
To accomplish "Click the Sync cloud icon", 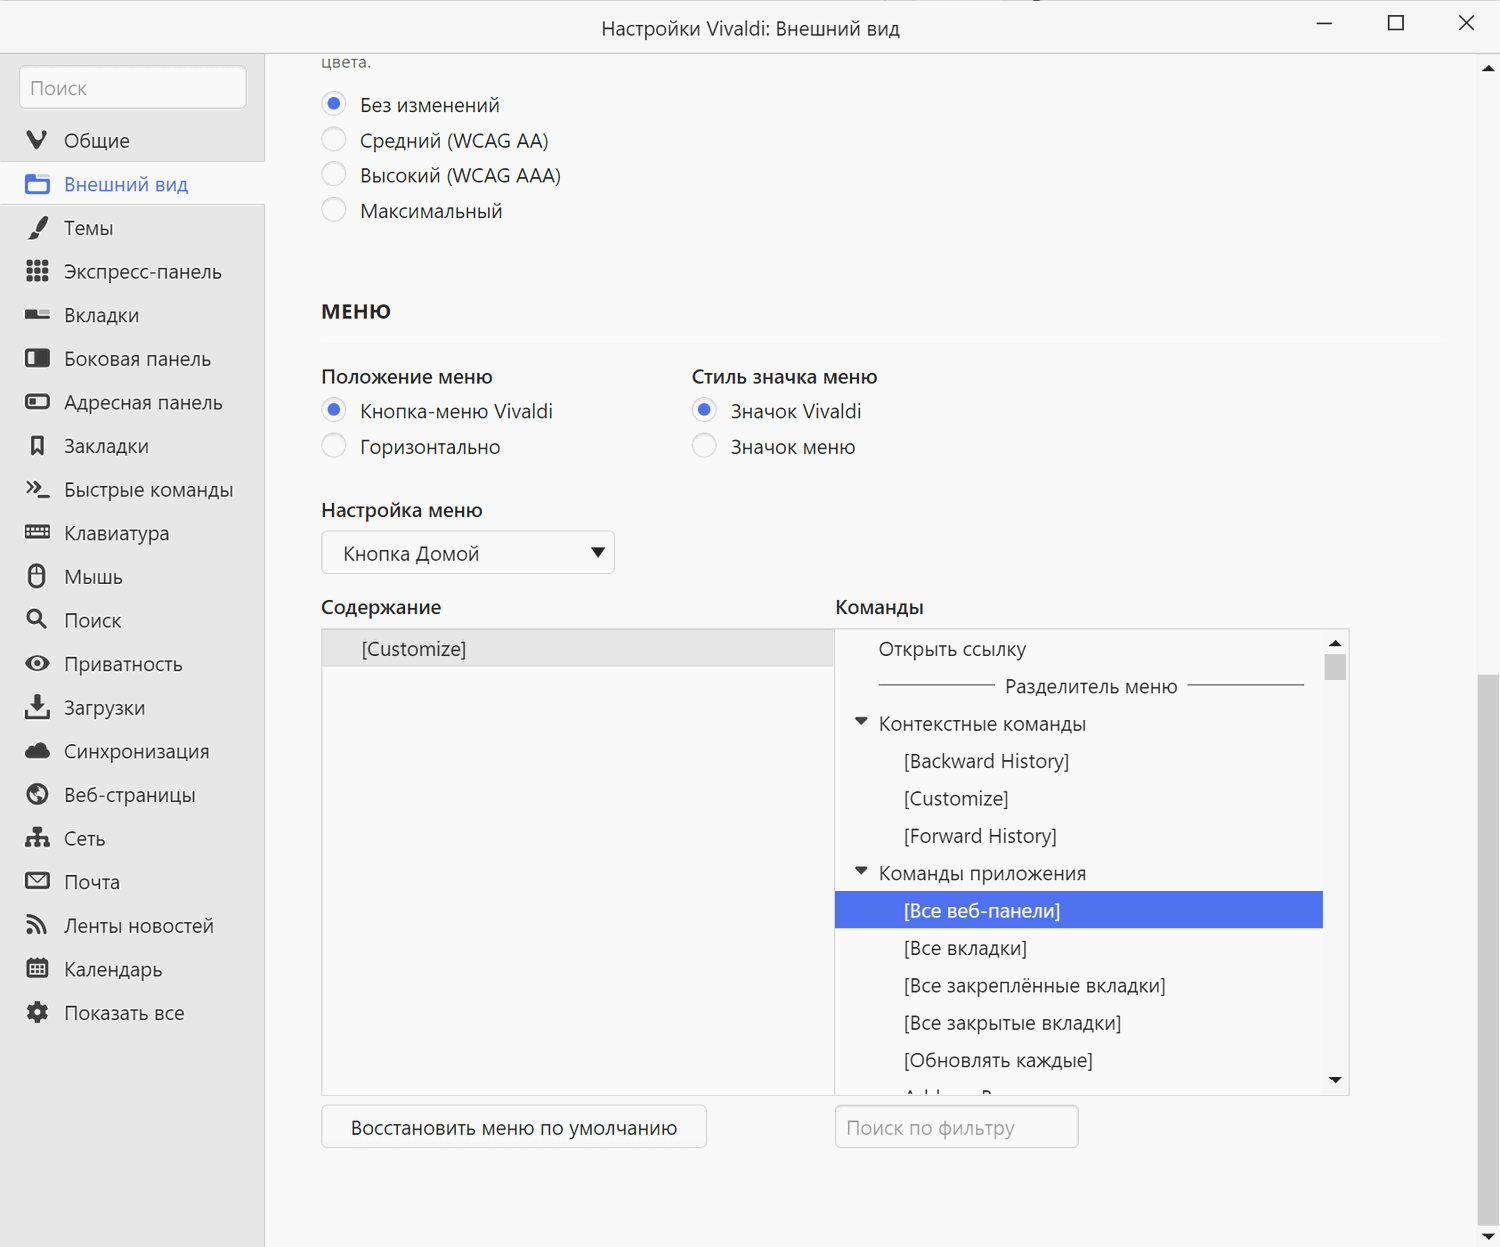I will [37, 751].
